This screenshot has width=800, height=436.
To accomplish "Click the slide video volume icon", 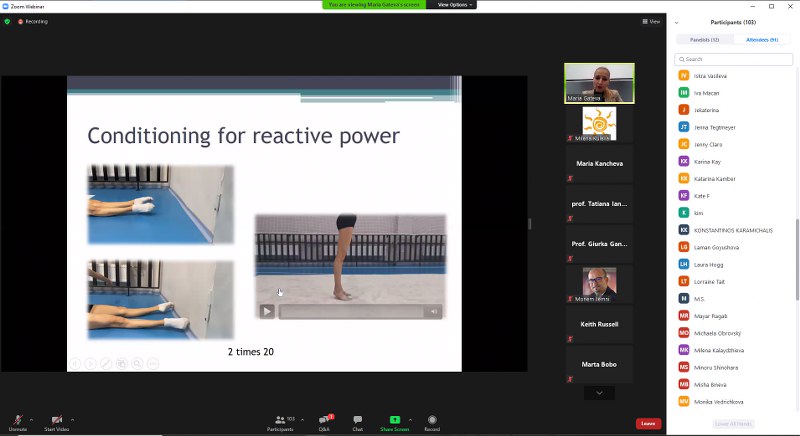I will (x=434, y=312).
